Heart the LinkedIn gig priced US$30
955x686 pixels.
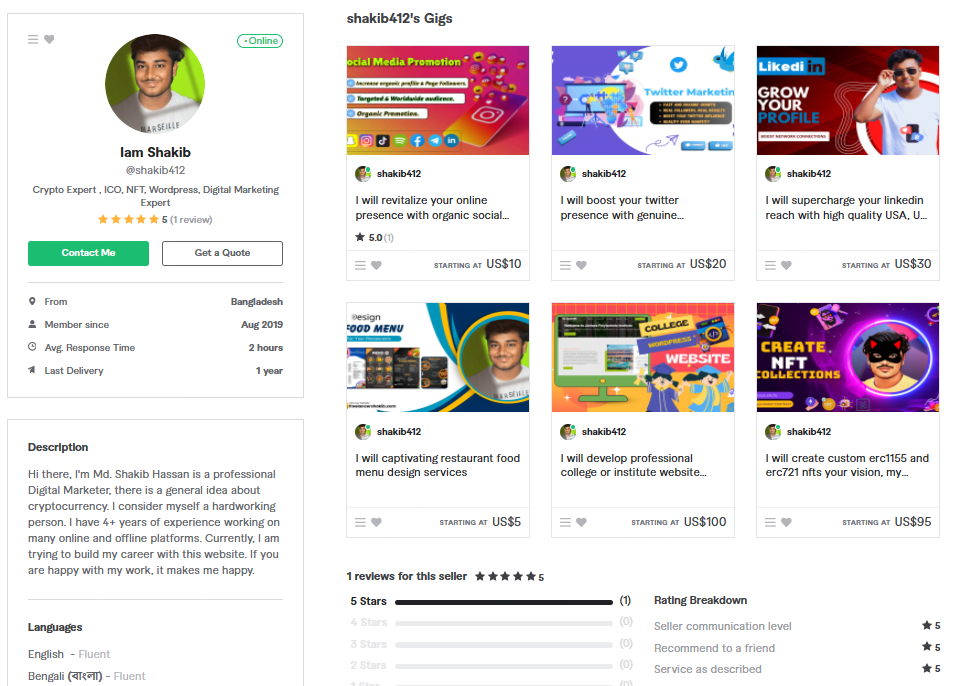click(x=786, y=266)
